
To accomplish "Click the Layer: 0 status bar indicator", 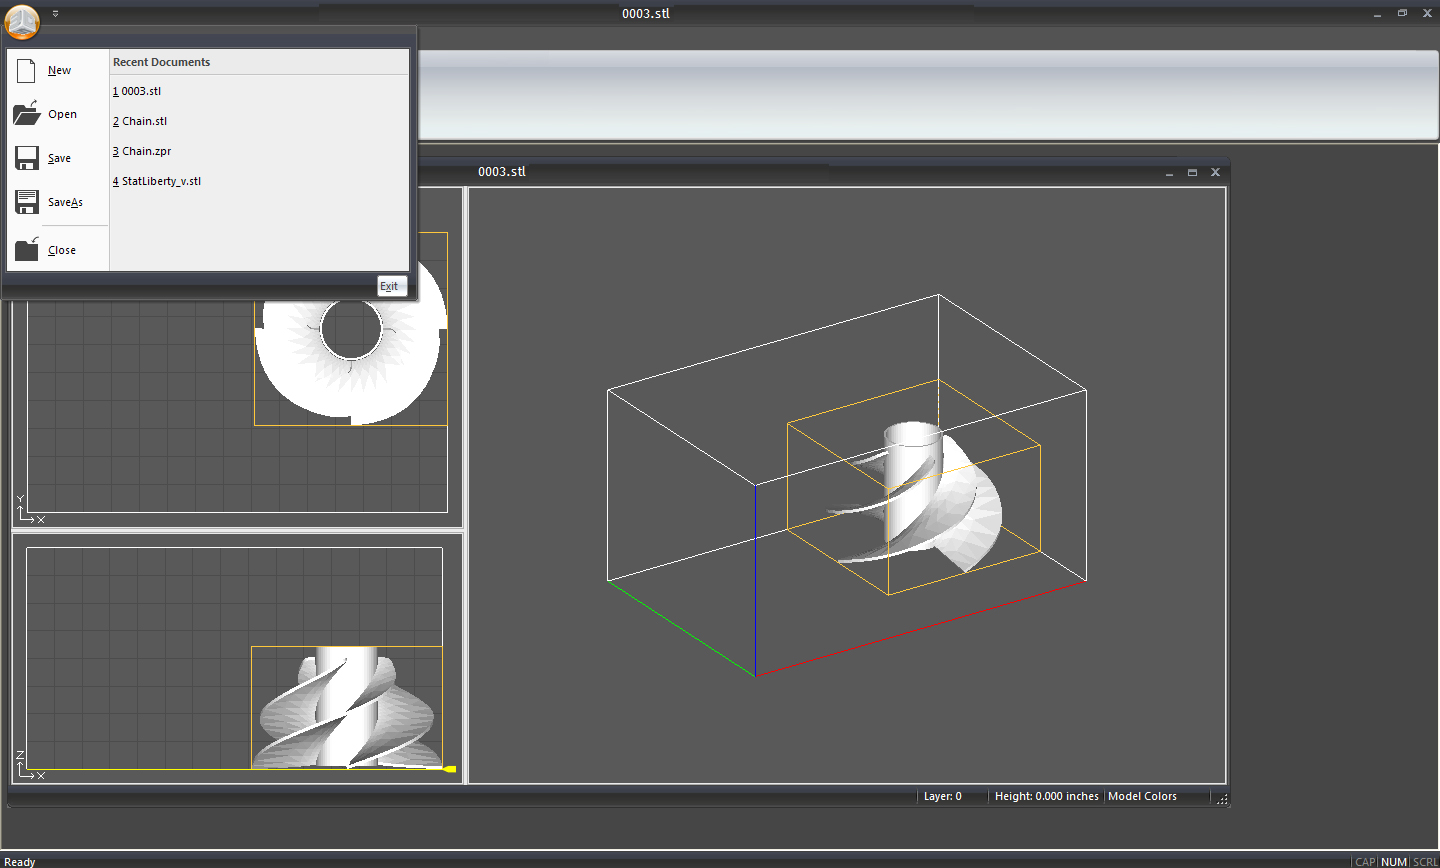I will click(x=942, y=797).
